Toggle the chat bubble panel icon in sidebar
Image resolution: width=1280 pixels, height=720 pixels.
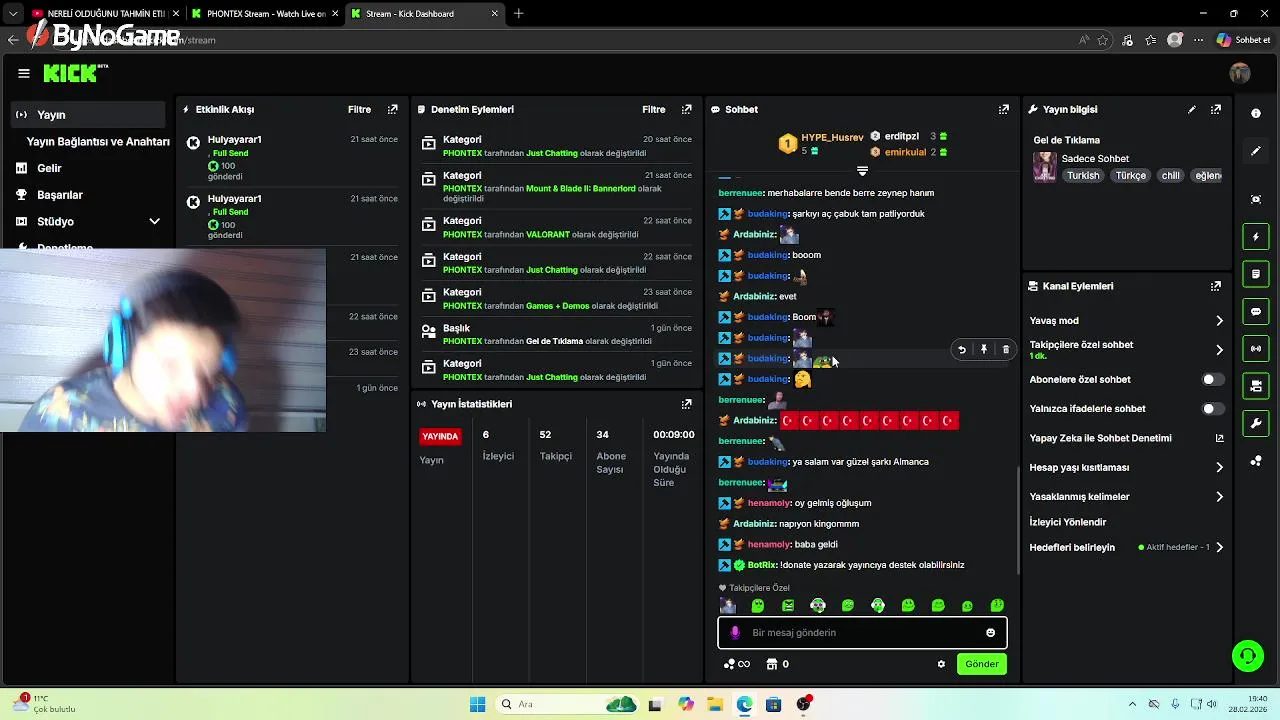pyautogui.click(x=1256, y=312)
